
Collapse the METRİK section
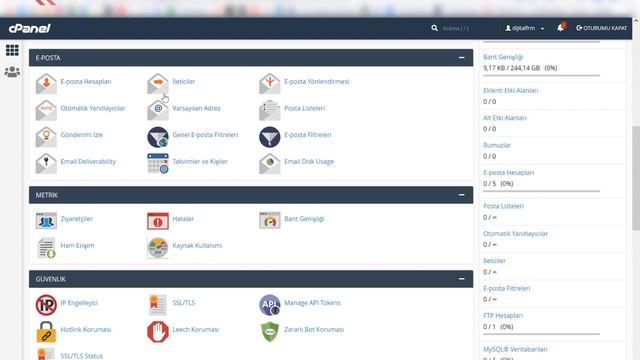[x=461, y=195]
